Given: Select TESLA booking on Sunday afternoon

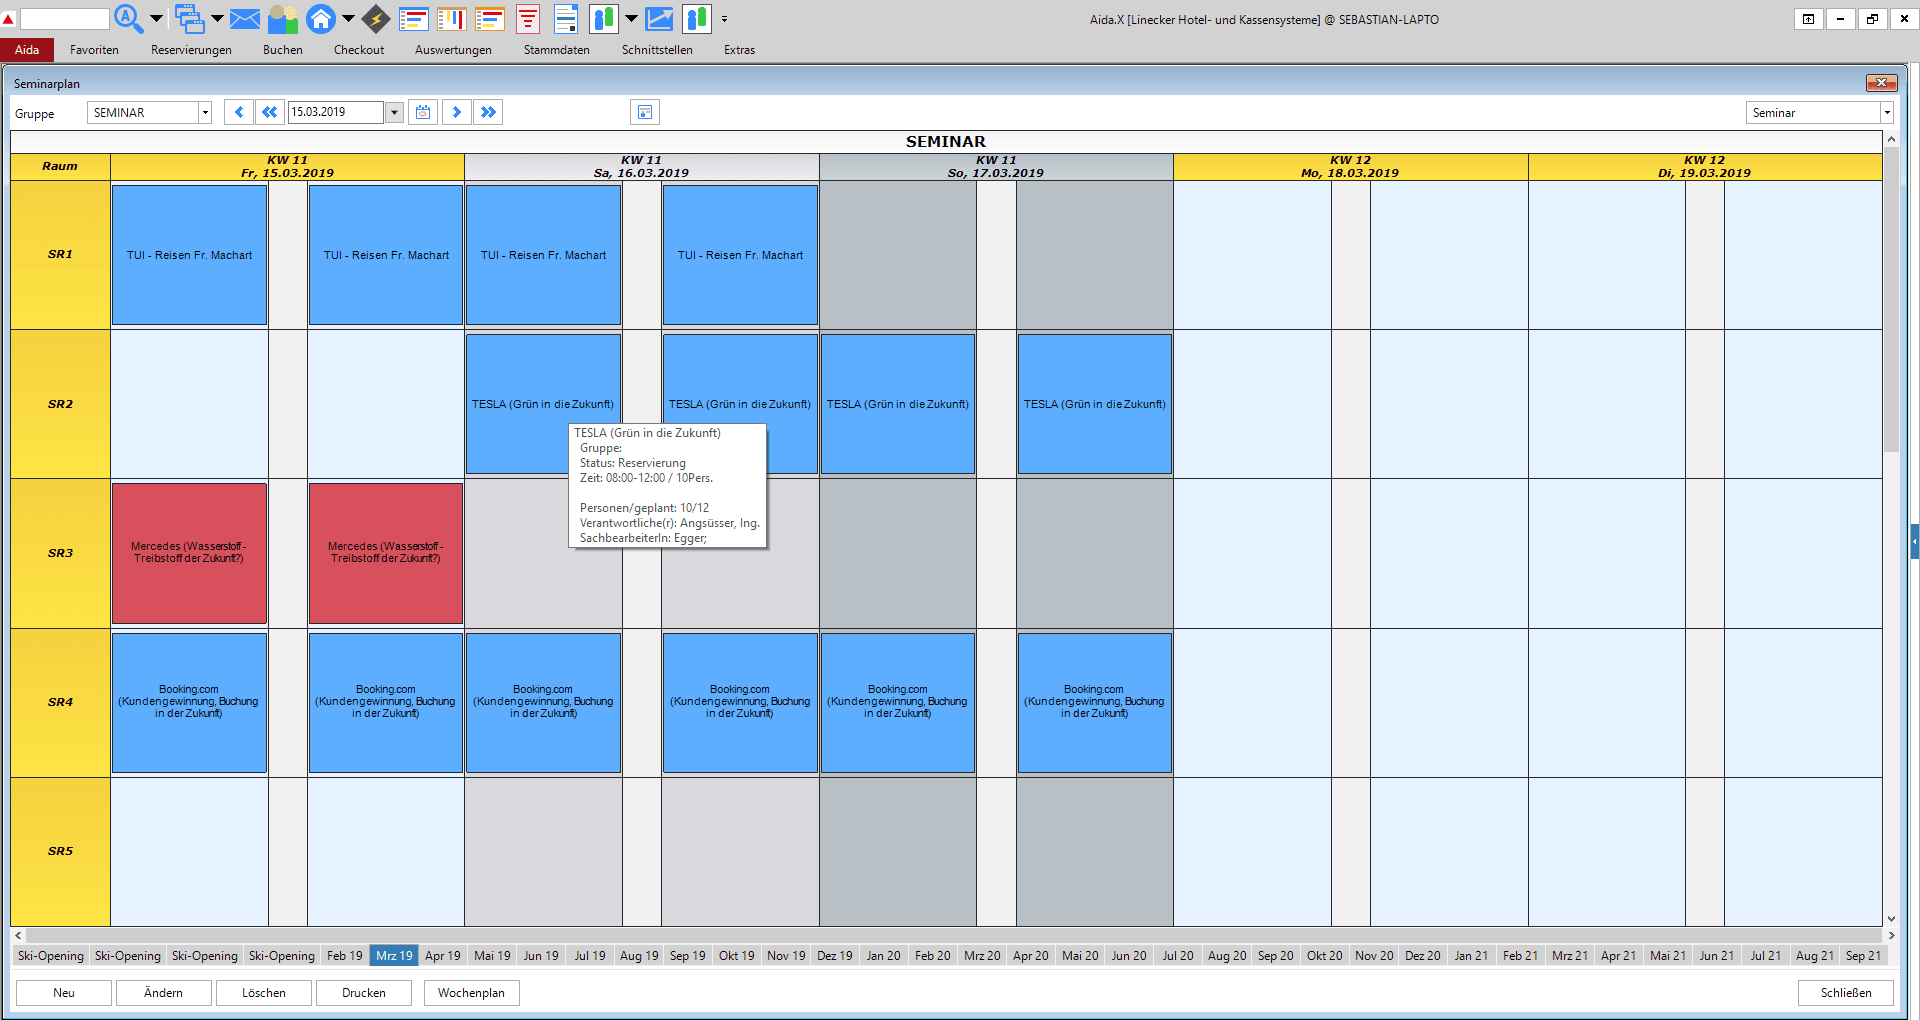Looking at the screenshot, I should (1095, 404).
